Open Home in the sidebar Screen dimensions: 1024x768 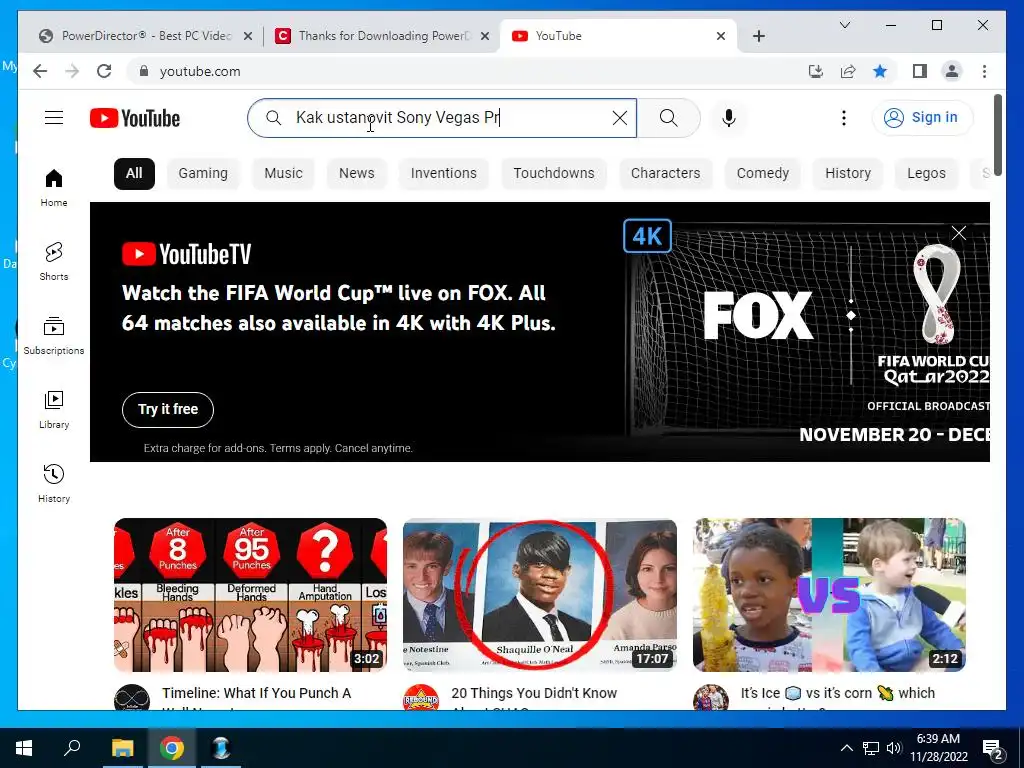pyautogui.click(x=54, y=187)
